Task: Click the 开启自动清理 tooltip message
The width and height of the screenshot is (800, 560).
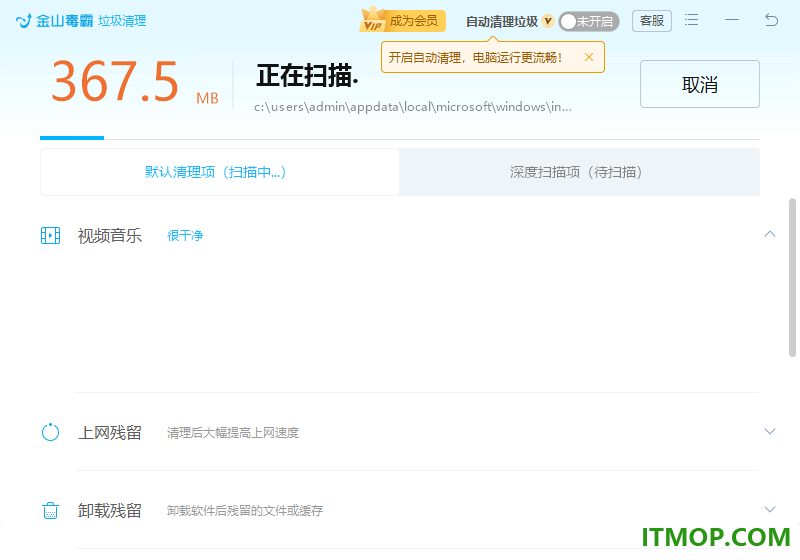Action: click(x=475, y=58)
